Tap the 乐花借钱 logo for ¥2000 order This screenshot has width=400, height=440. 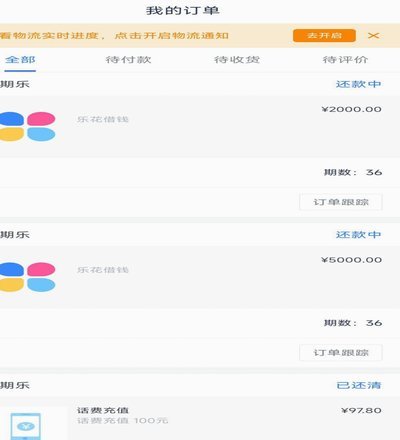click(27, 127)
